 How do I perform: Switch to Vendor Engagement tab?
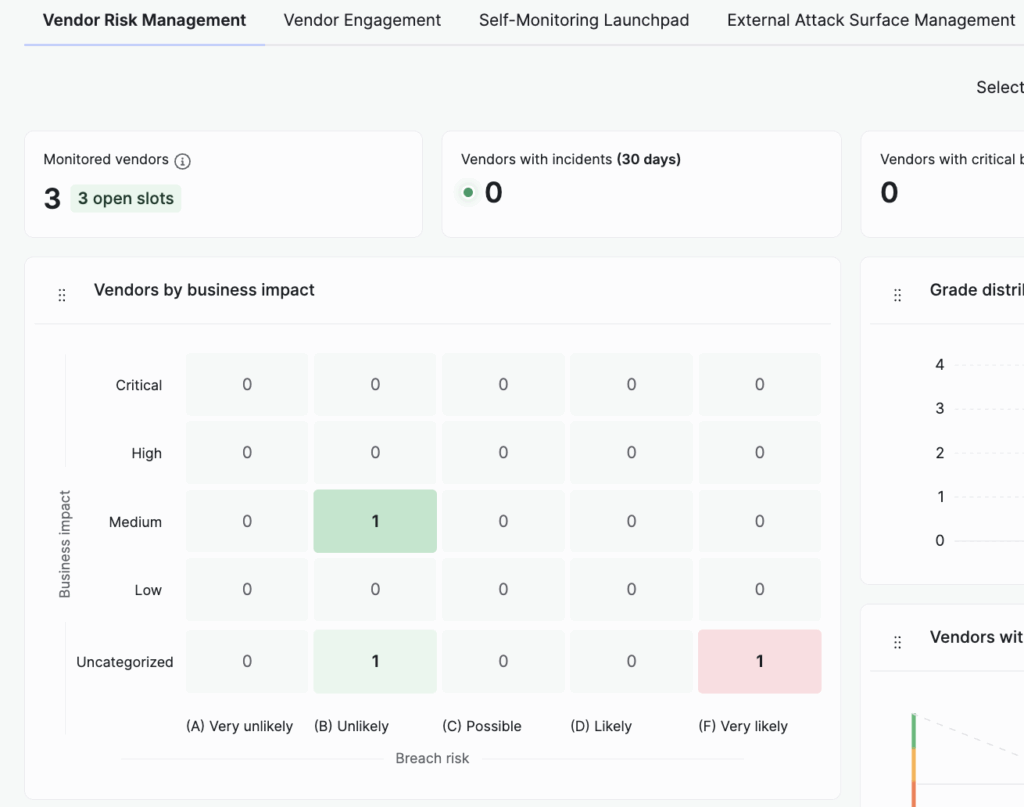pyautogui.click(x=362, y=20)
